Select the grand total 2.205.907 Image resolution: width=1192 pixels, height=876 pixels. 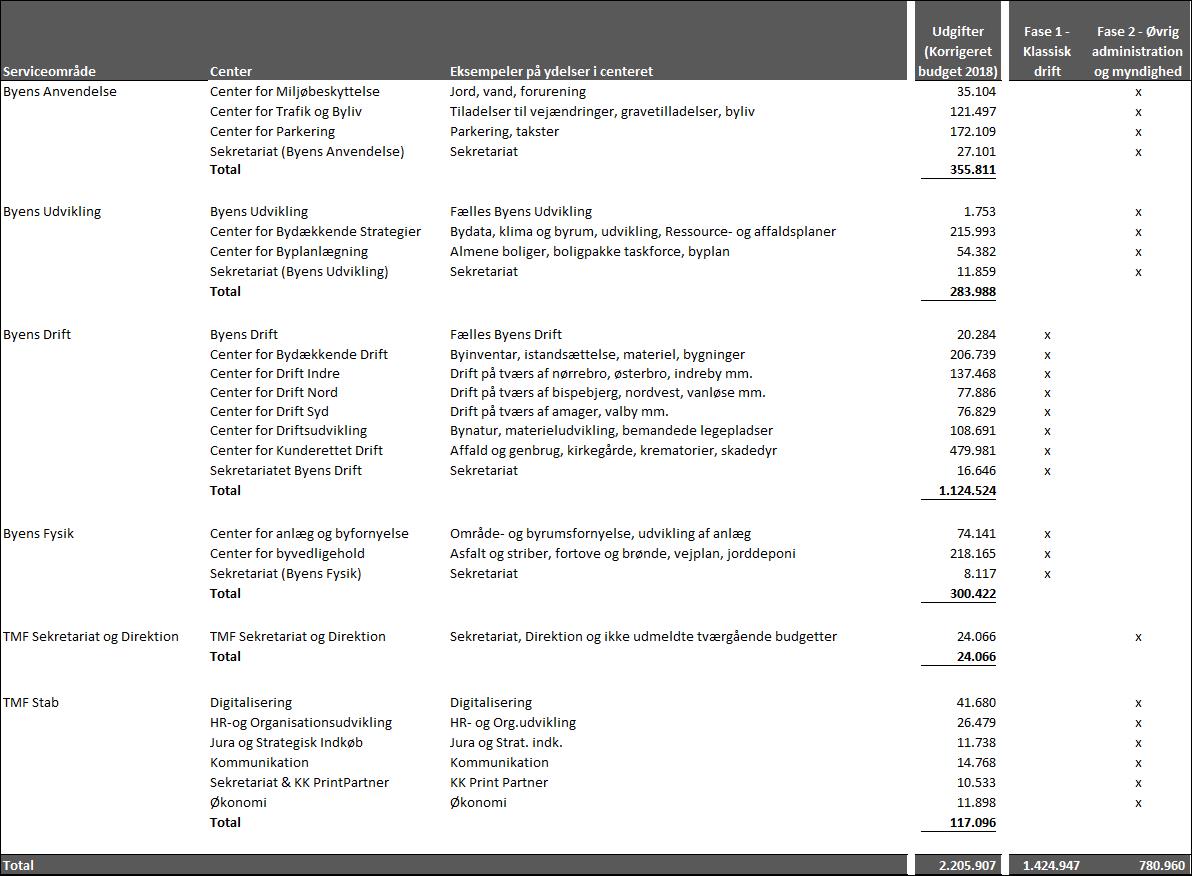pos(967,865)
